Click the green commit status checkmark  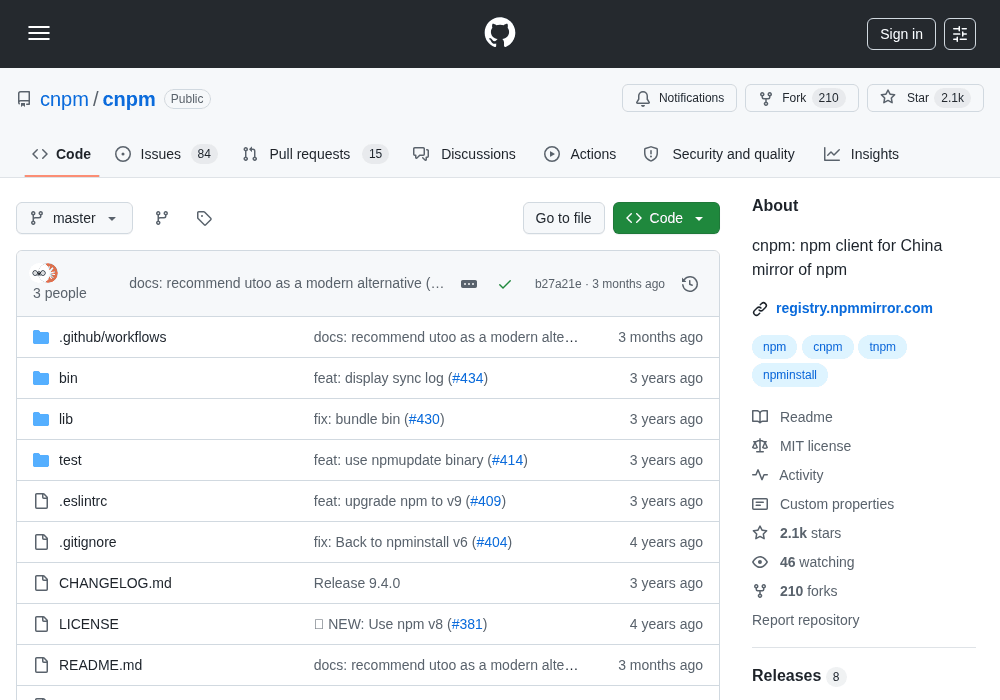[x=504, y=284]
